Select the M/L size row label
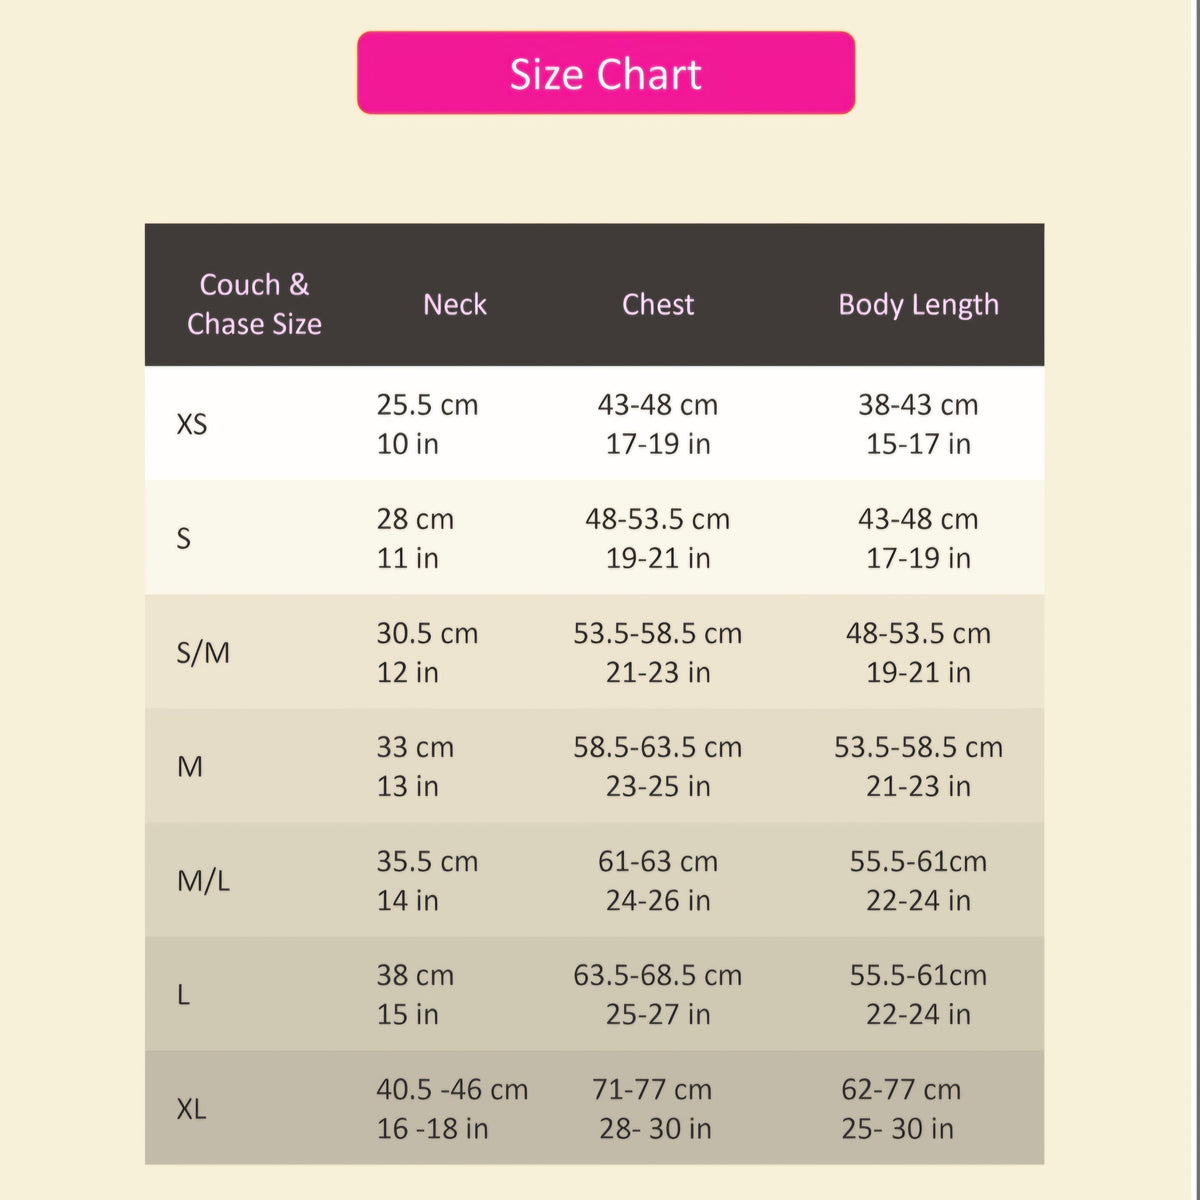 pos(203,881)
